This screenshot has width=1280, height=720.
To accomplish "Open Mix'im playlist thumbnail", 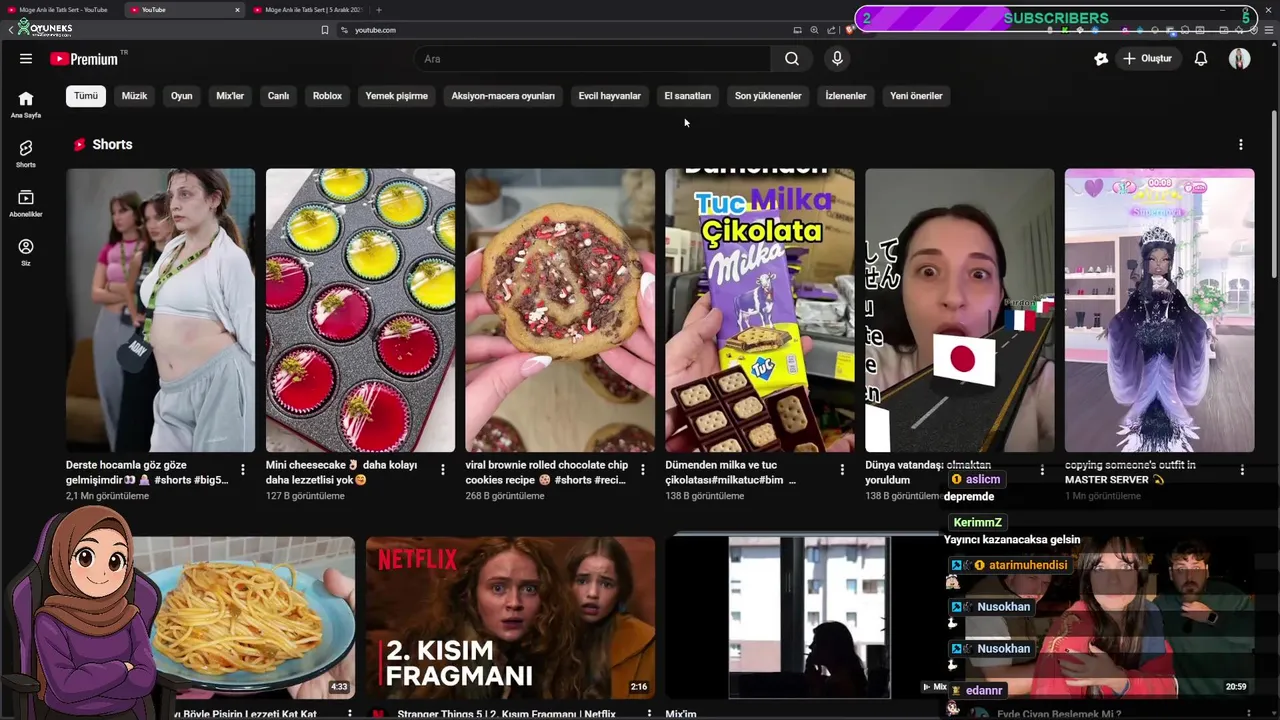I will click(x=808, y=618).
